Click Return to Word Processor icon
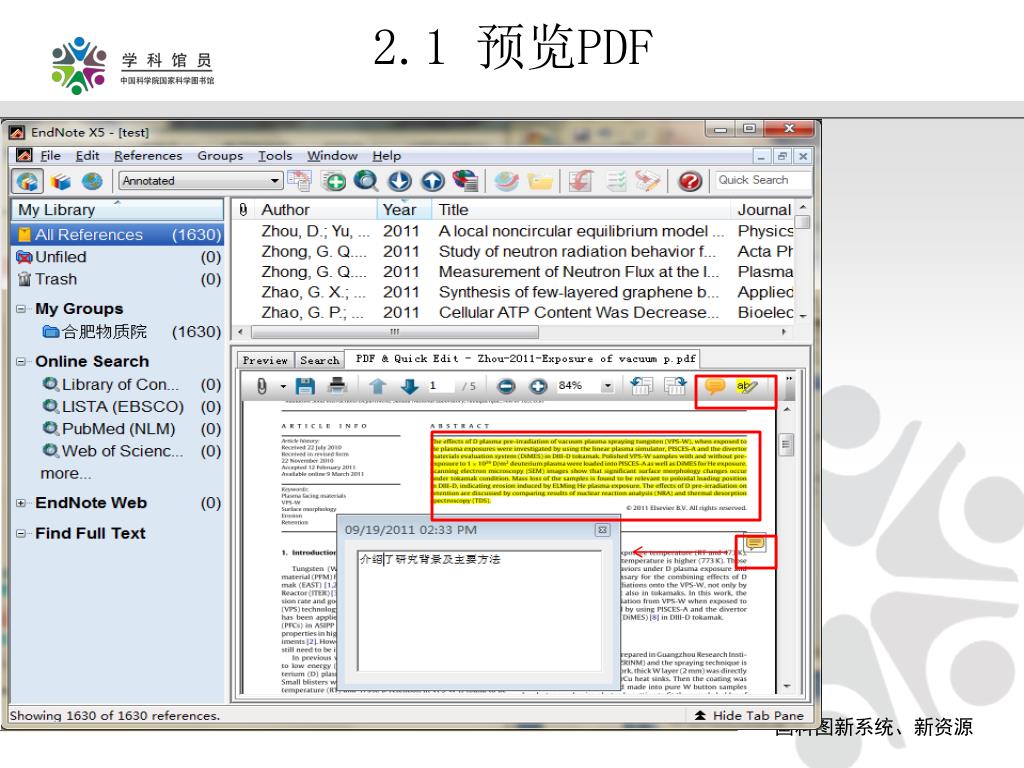This screenshot has width=1024, height=768. [648, 181]
